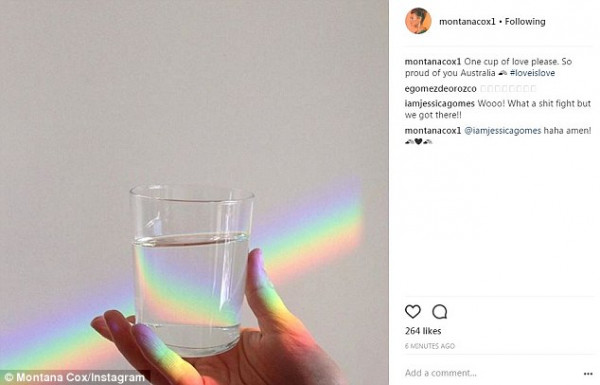Open the #loveislove hashtag
Image resolution: width=600 pixels, height=385 pixels.
(532, 73)
